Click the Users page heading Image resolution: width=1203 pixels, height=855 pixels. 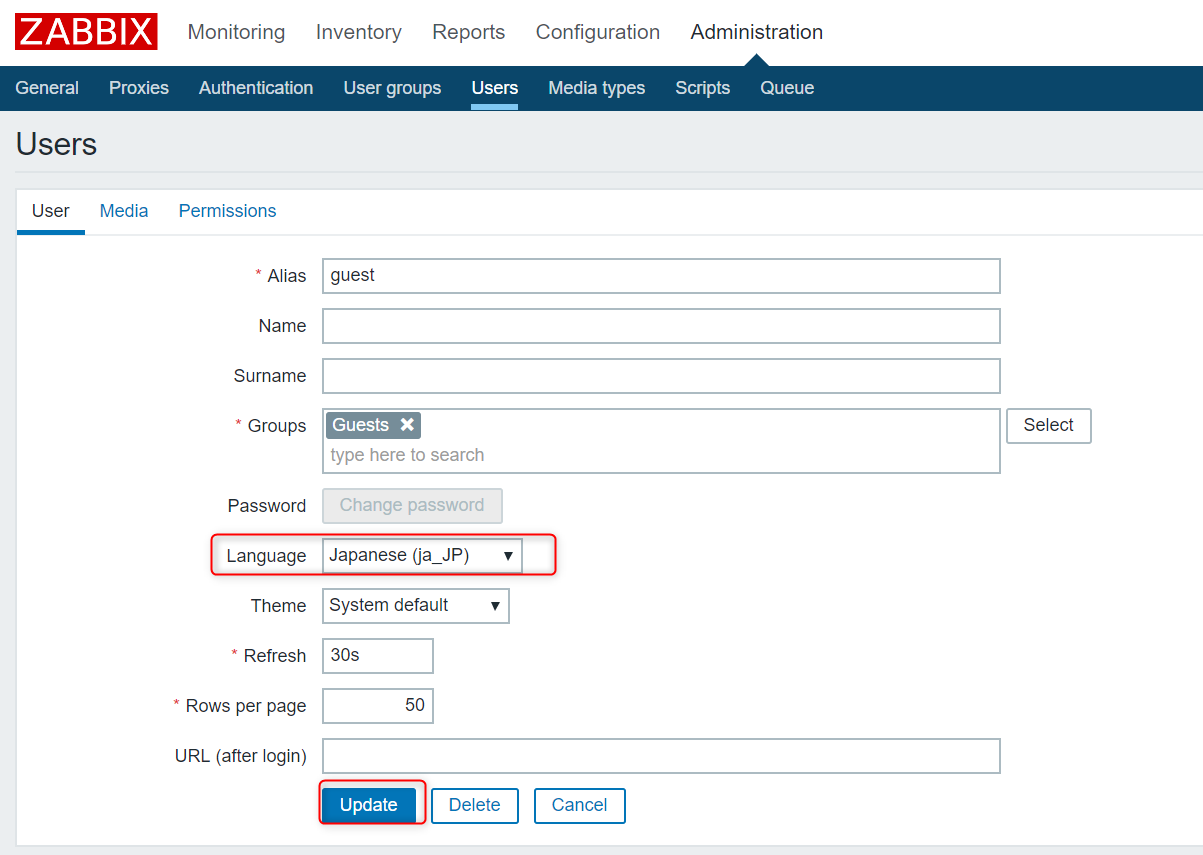point(57,145)
